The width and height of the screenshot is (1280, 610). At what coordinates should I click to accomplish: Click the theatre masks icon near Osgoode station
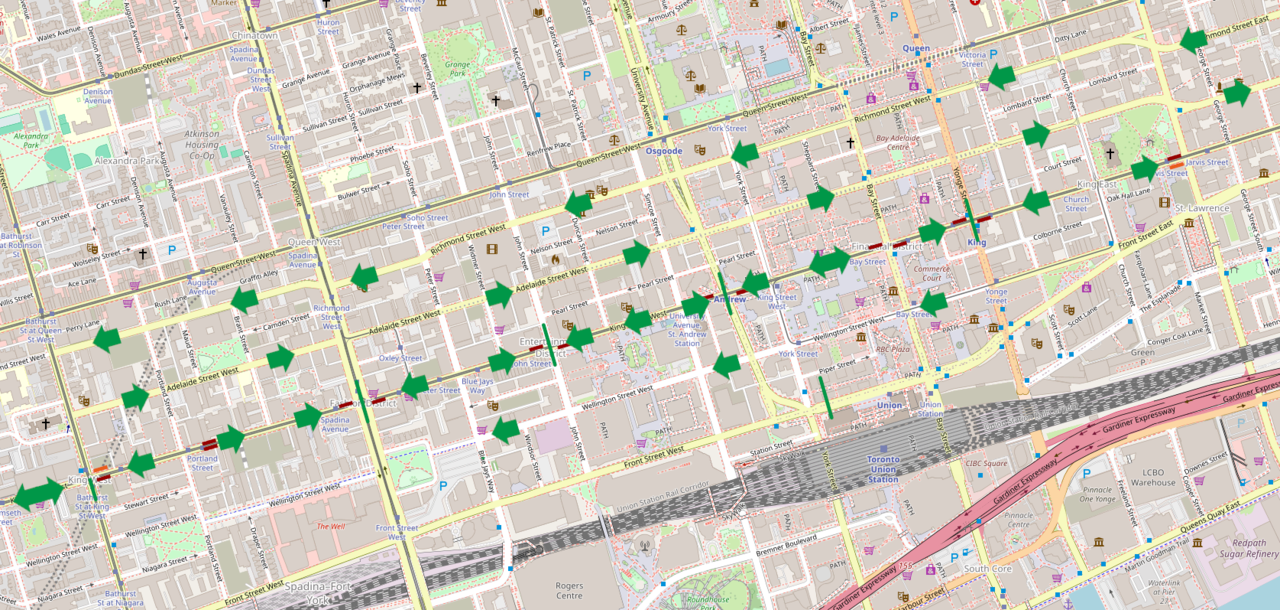[699, 149]
